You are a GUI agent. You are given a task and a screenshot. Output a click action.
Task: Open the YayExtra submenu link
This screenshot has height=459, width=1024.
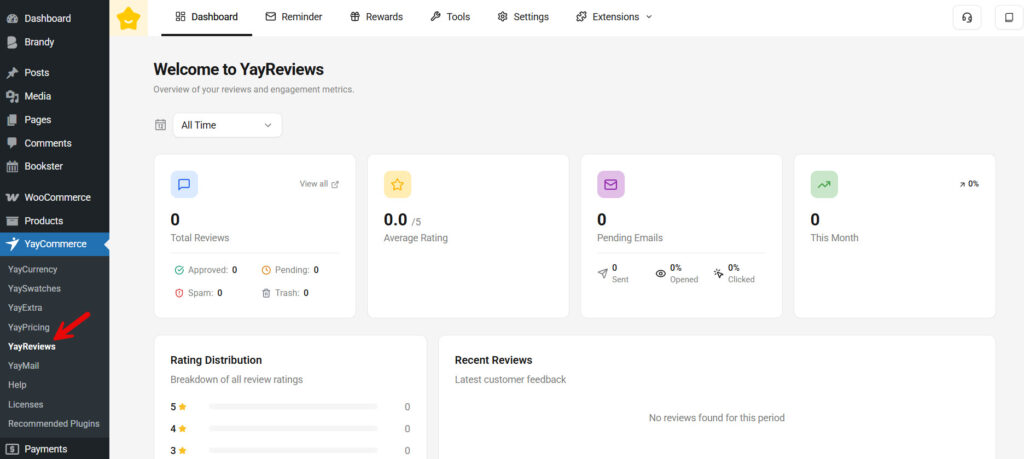pos(25,308)
